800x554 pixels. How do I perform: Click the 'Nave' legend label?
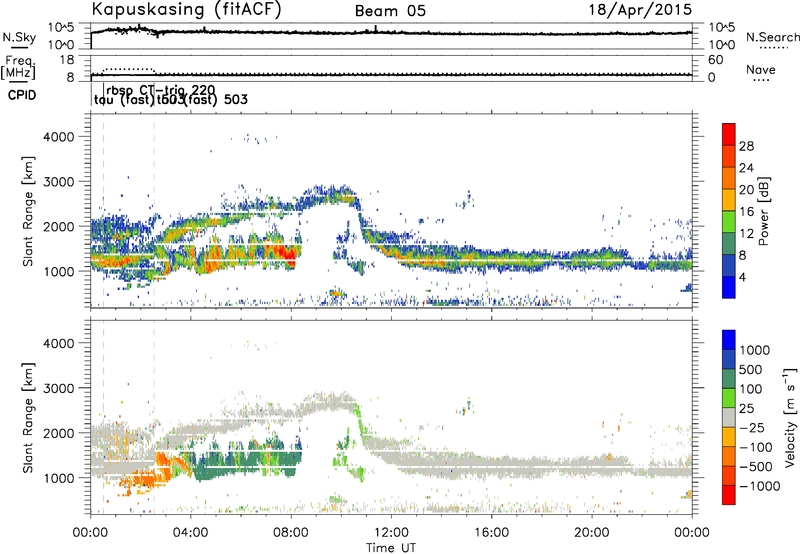761,69
